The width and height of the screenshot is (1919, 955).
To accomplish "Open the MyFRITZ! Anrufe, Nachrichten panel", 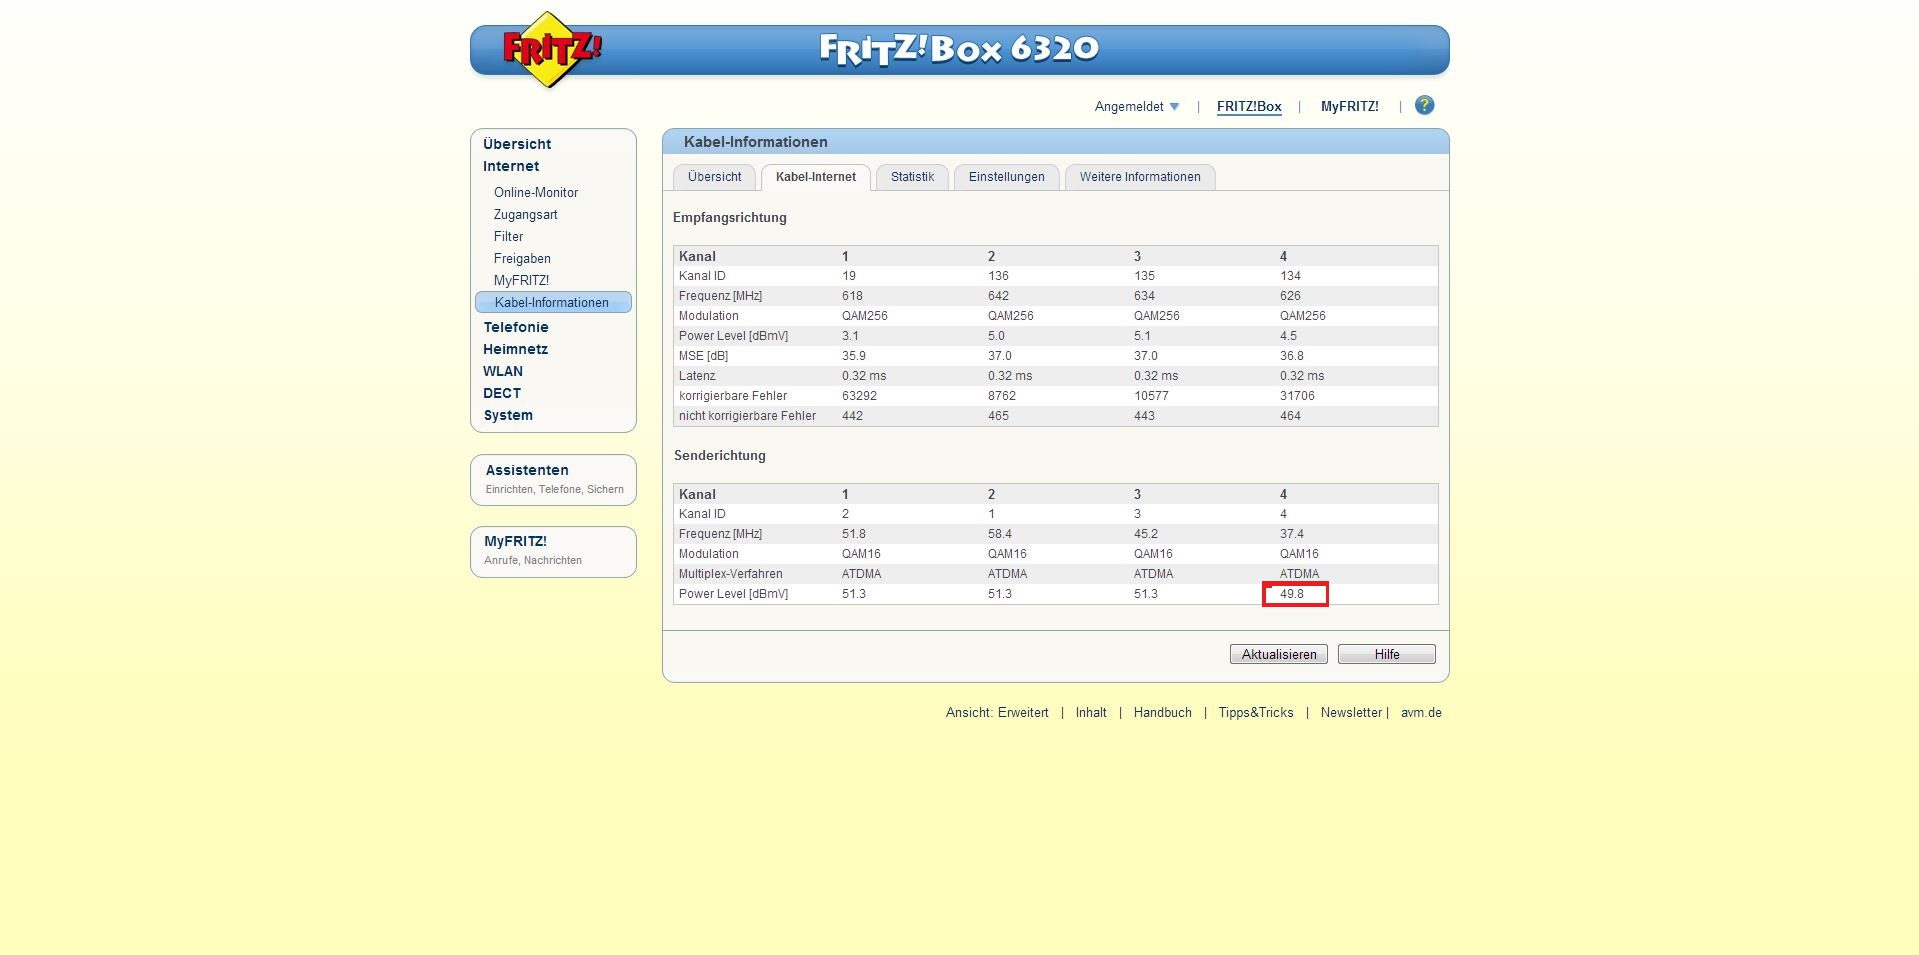I will click(553, 552).
